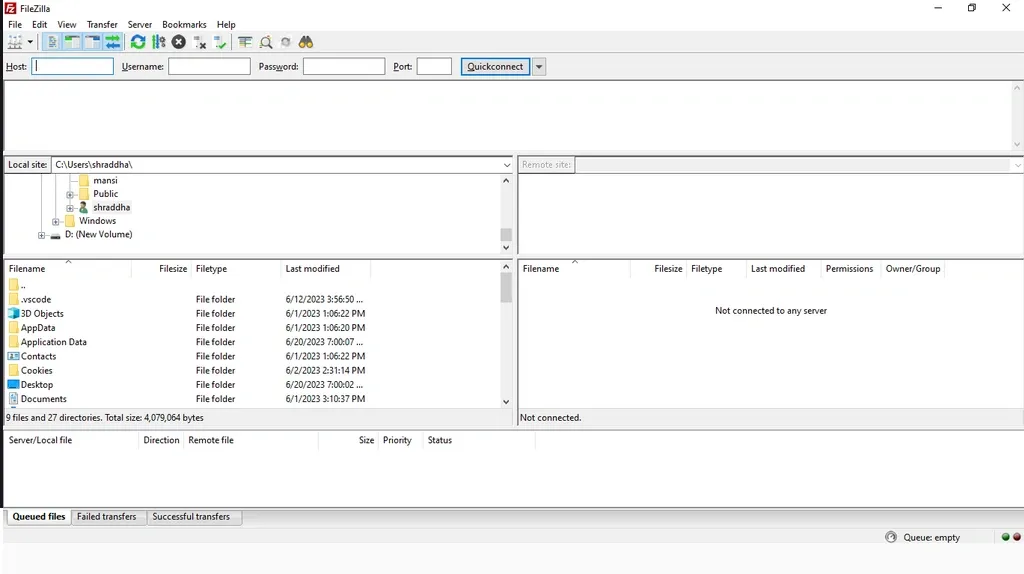
Task: Click the FileZilla logo in title bar
Action: point(10,8)
